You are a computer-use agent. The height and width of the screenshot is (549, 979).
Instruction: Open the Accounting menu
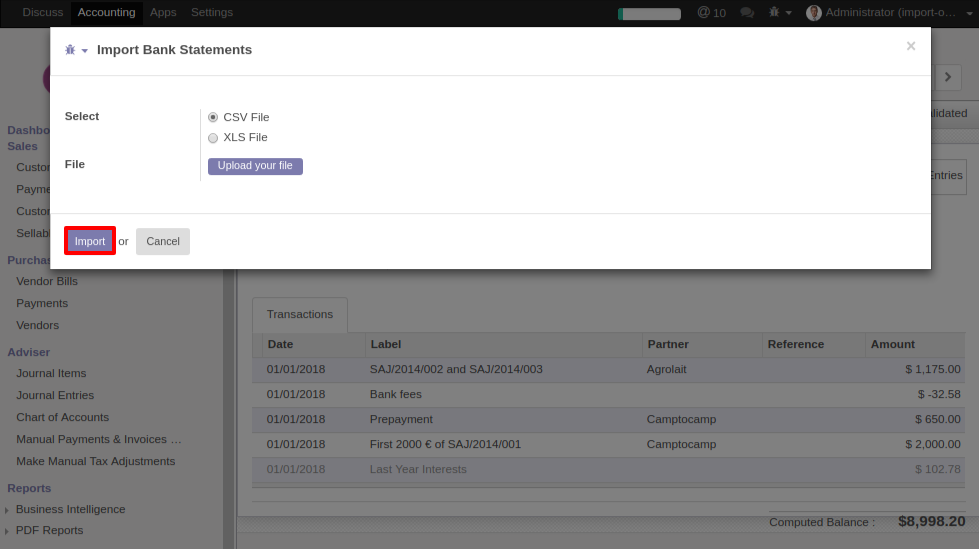click(106, 13)
